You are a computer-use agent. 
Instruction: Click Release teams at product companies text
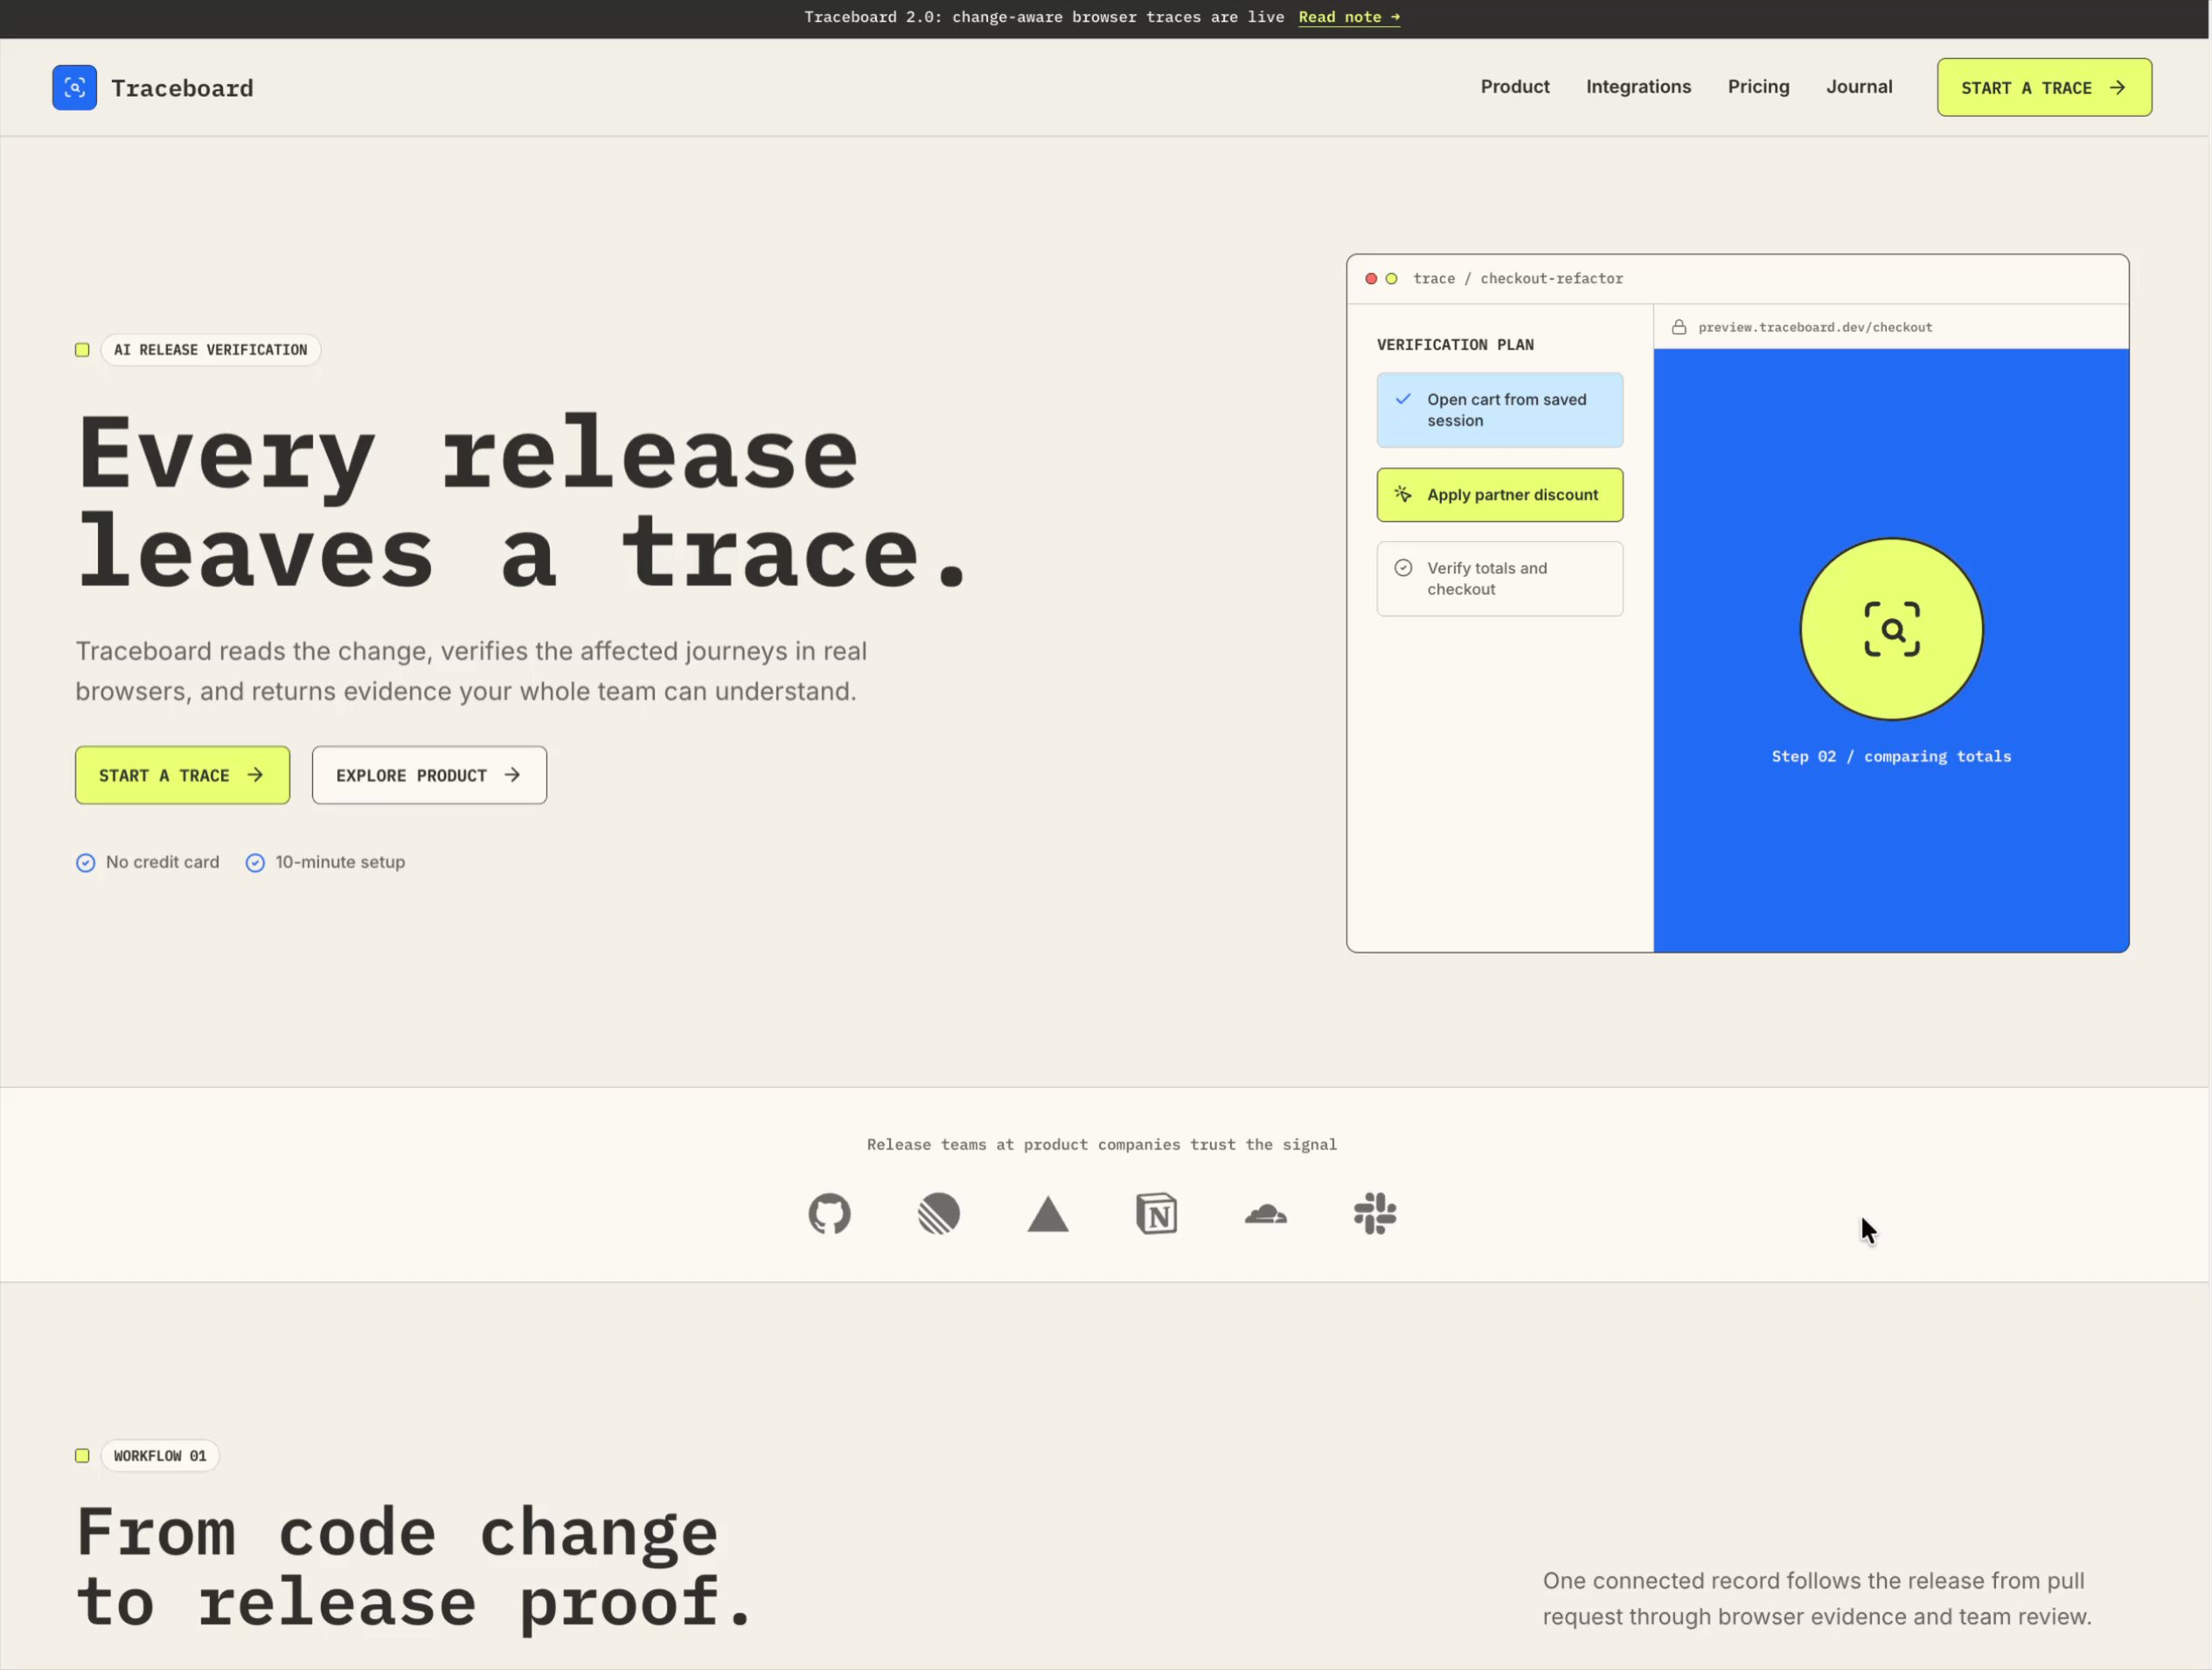[1101, 1145]
